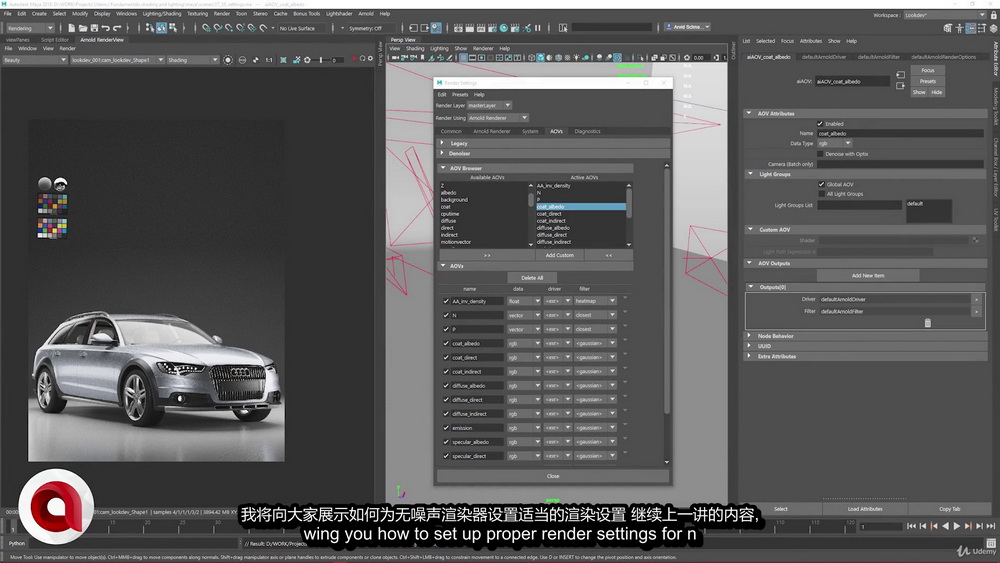Click the Save Scene disk icon
Image resolution: width=1000 pixels, height=563 pixels.
[94, 28]
